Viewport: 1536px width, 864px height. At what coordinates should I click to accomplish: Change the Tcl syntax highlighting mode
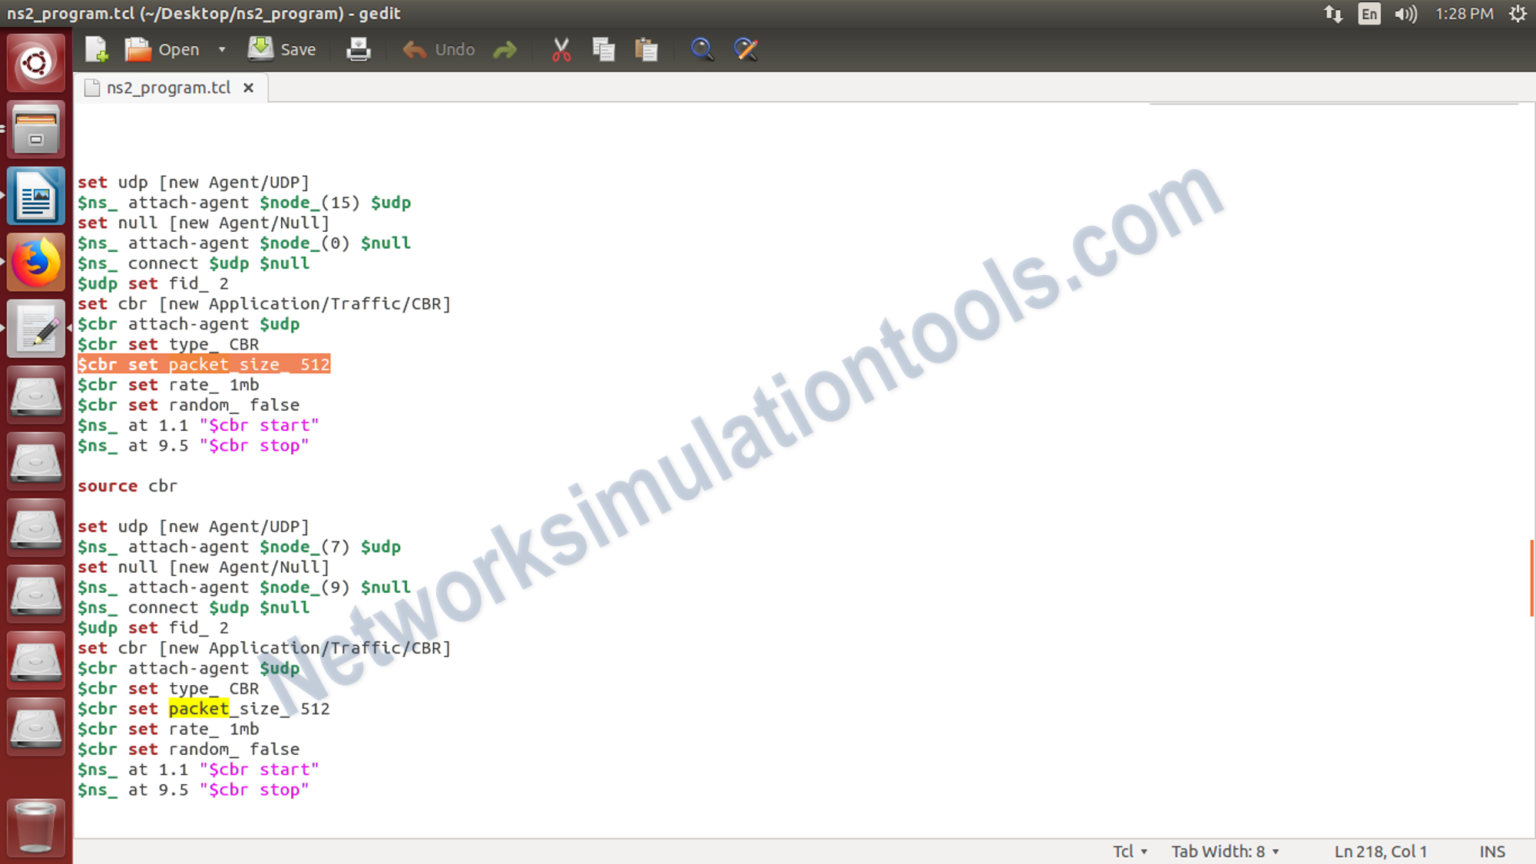click(1127, 851)
